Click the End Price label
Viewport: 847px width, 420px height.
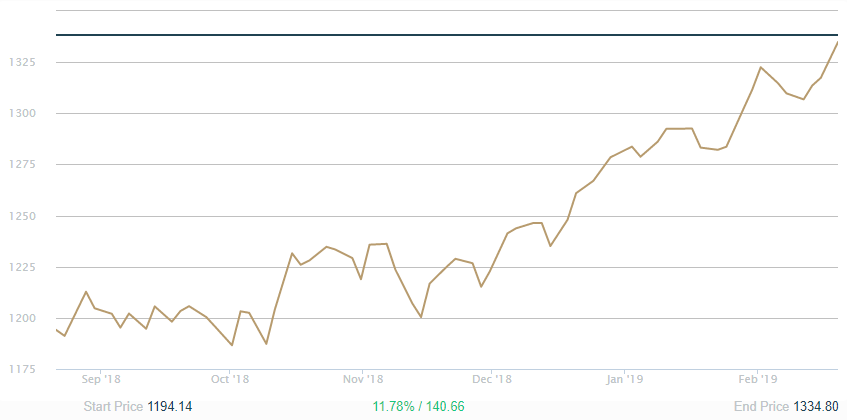coord(762,407)
